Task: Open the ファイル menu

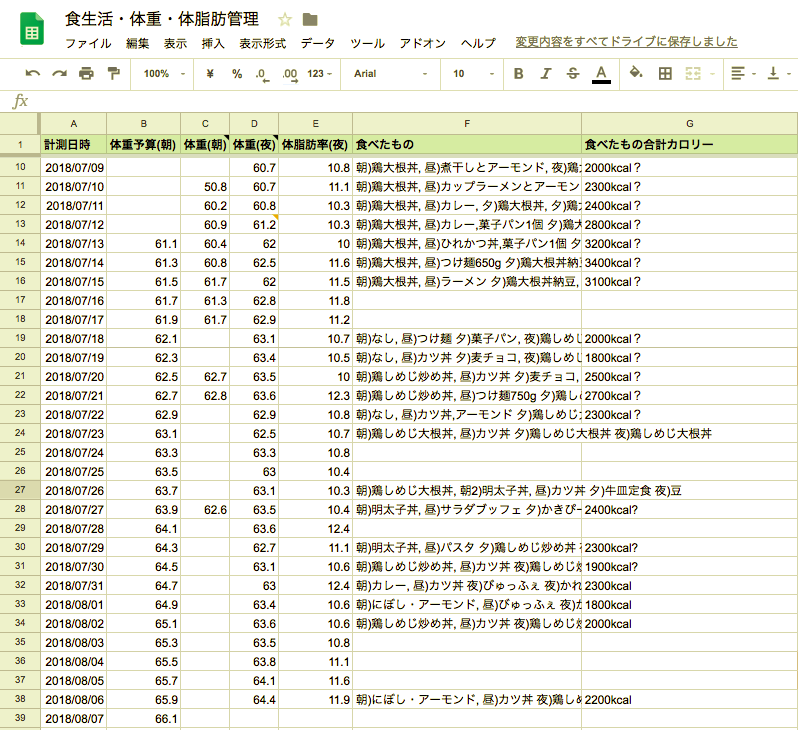Action: [x=88, y=43]
